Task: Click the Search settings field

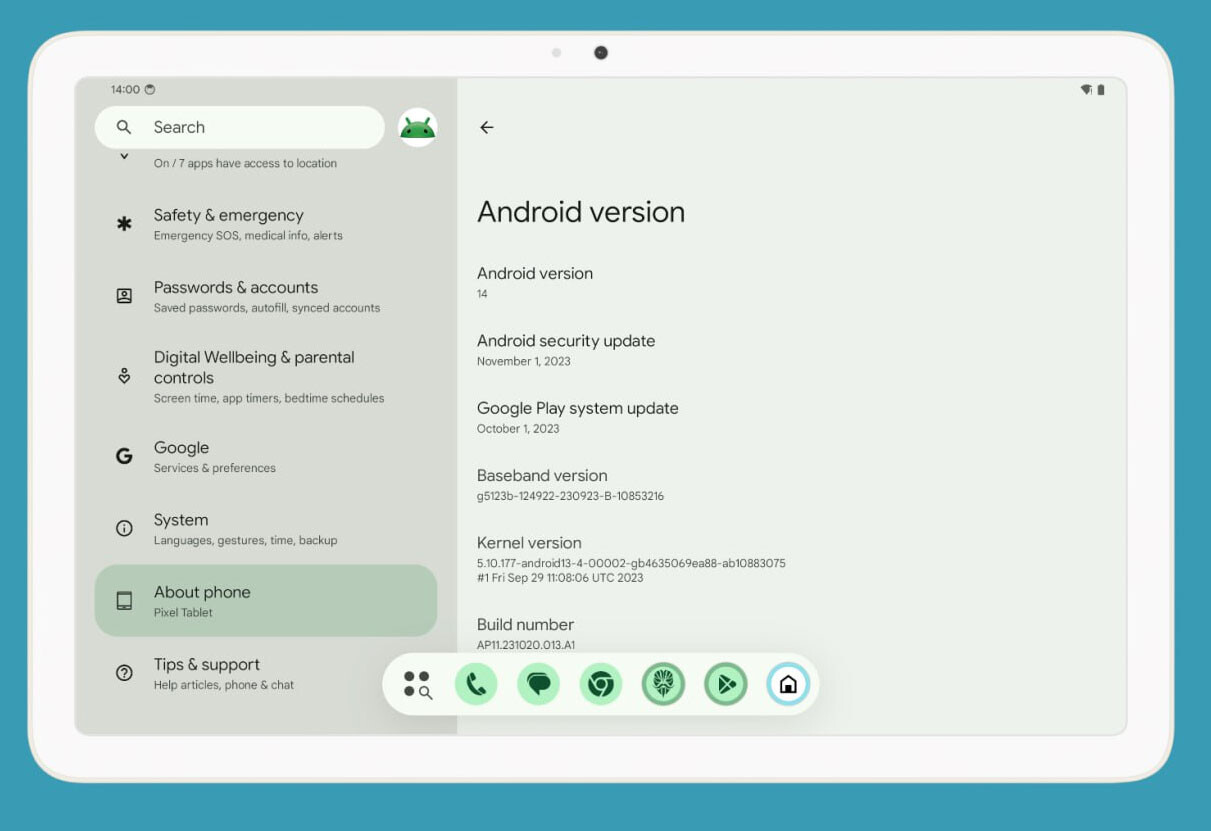Action: (x=239, y=127)
